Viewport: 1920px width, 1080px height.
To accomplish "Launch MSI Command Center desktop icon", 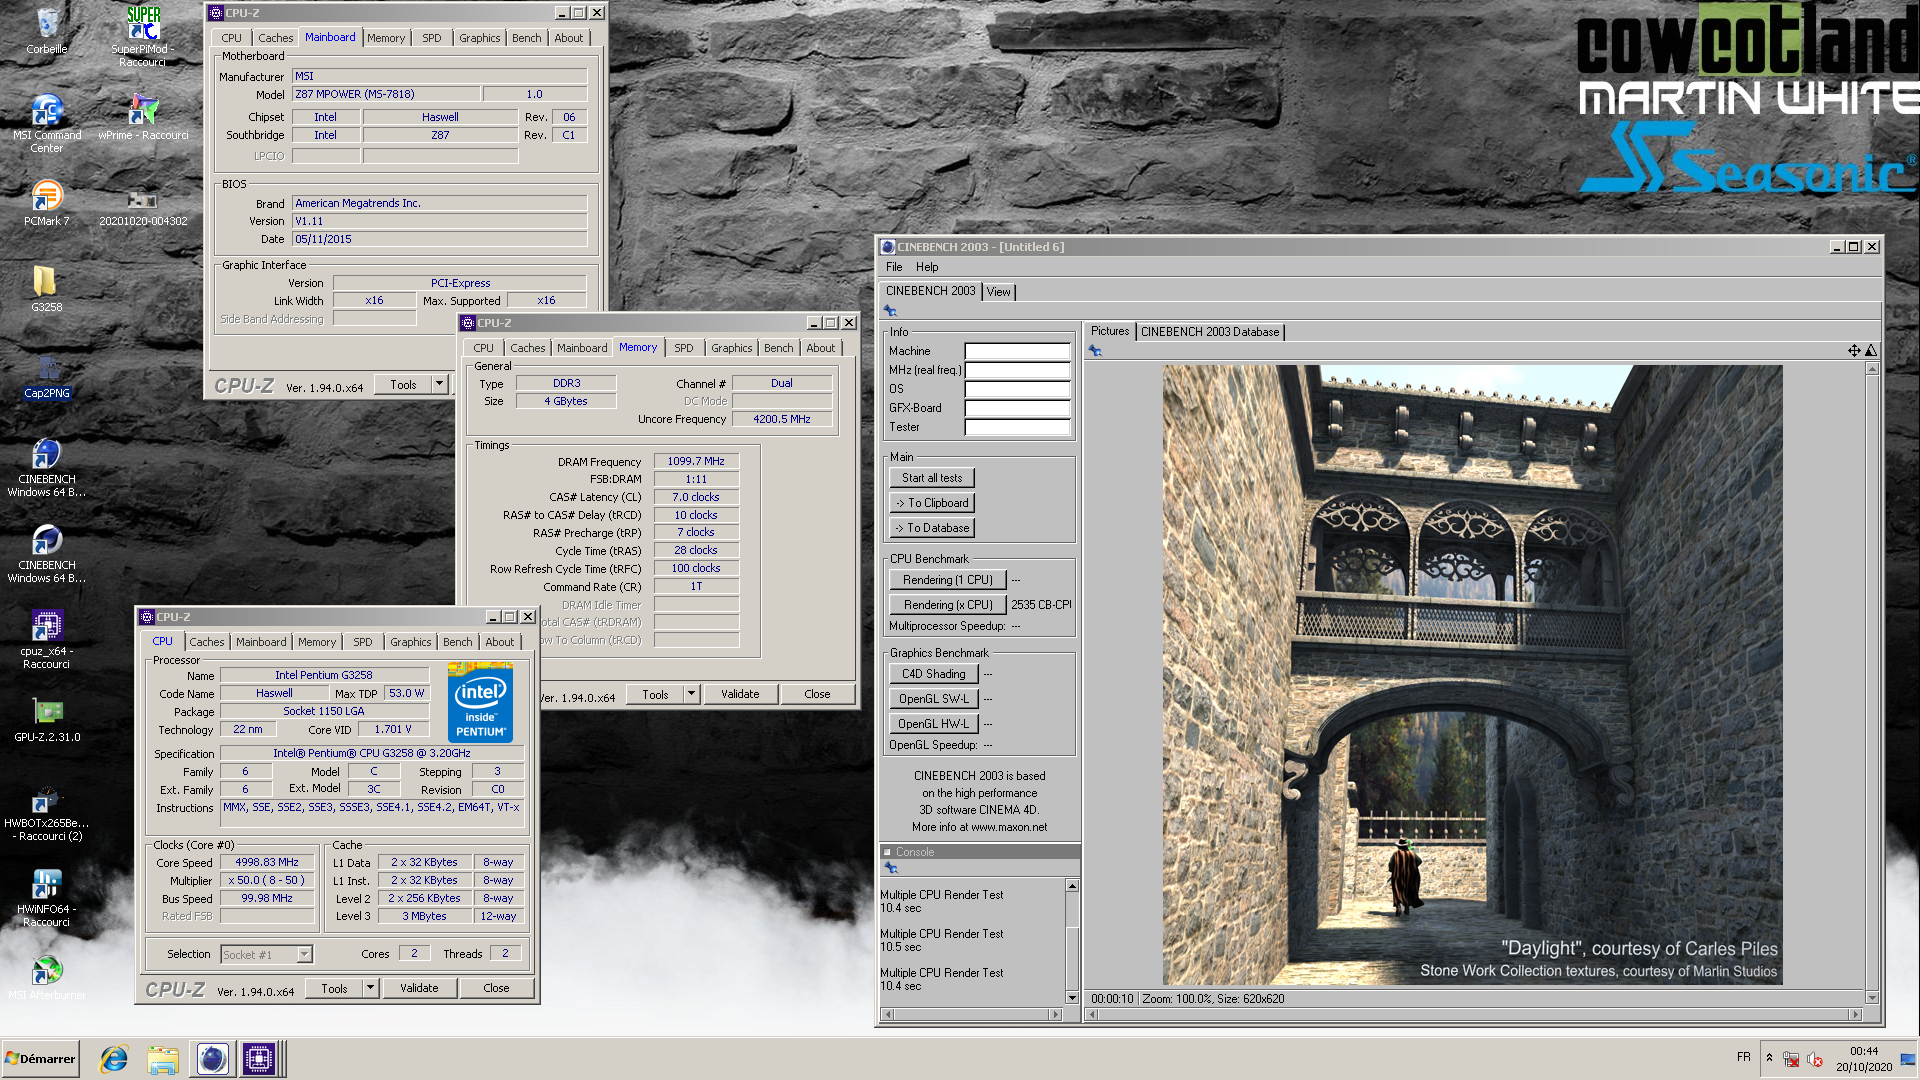I will 47,123.
